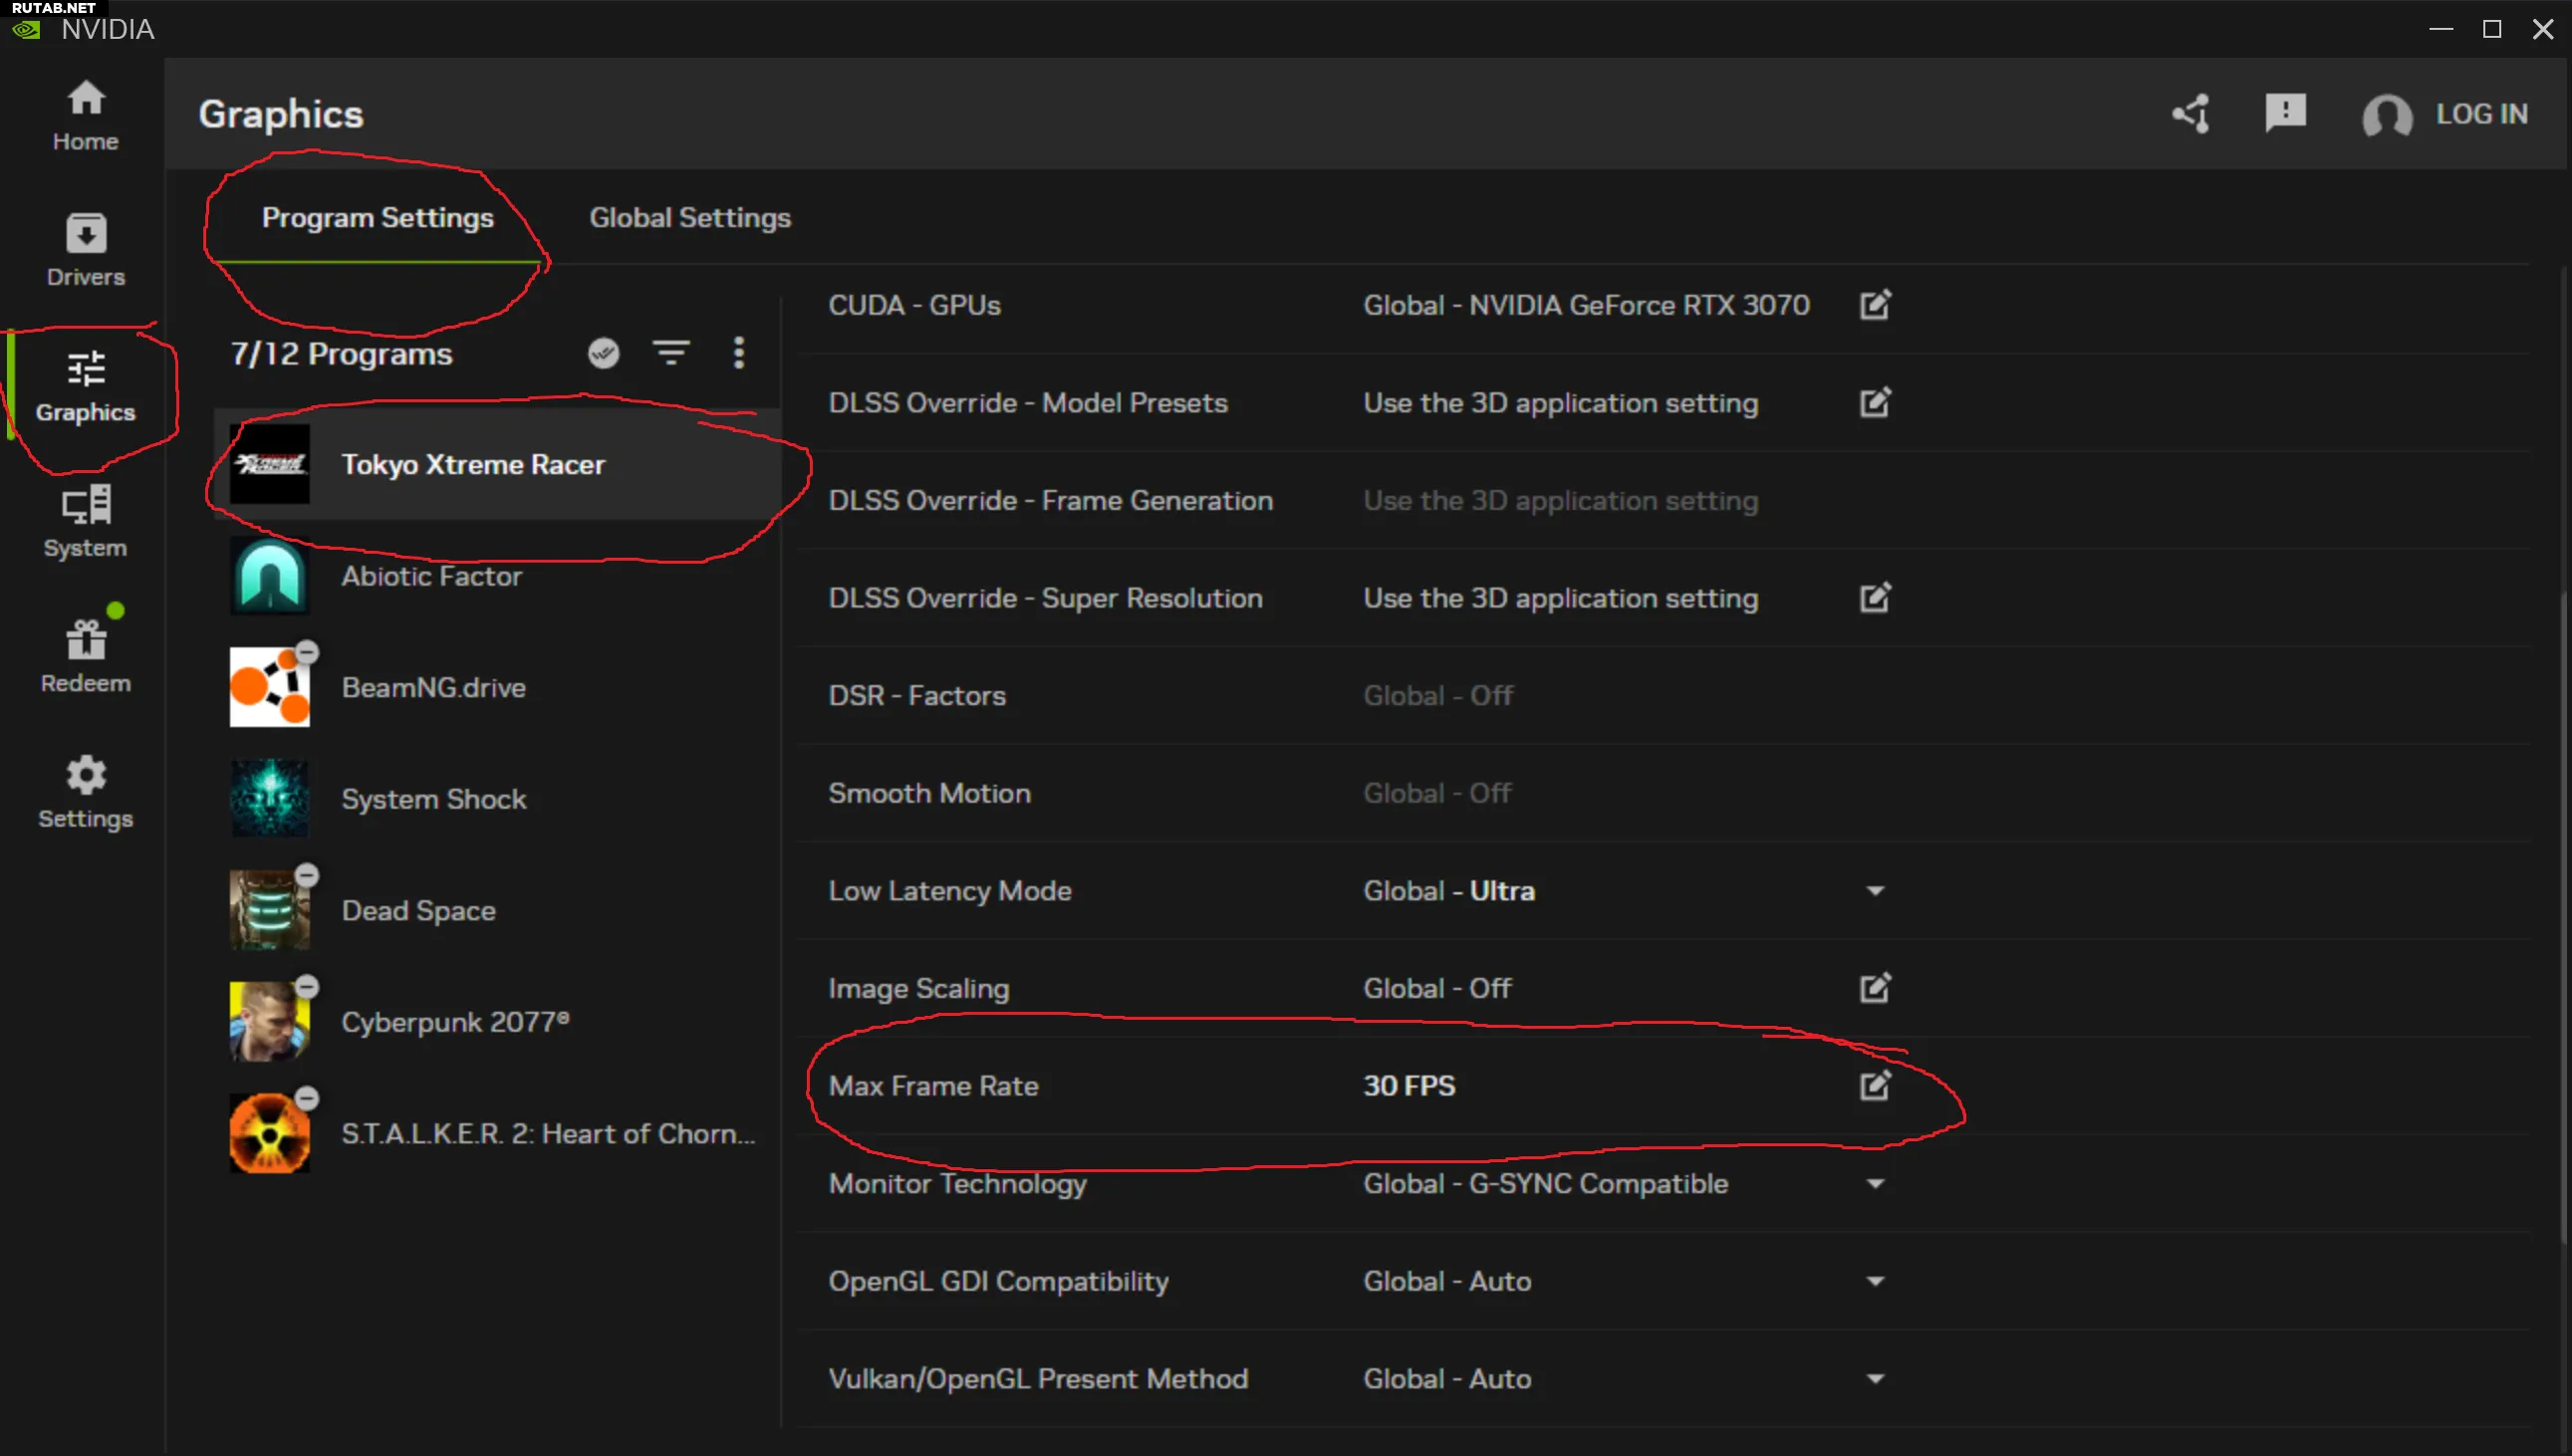Edit the Image Scaling setting
Screen dimensions: 2572x1456
coord(1875,988)
